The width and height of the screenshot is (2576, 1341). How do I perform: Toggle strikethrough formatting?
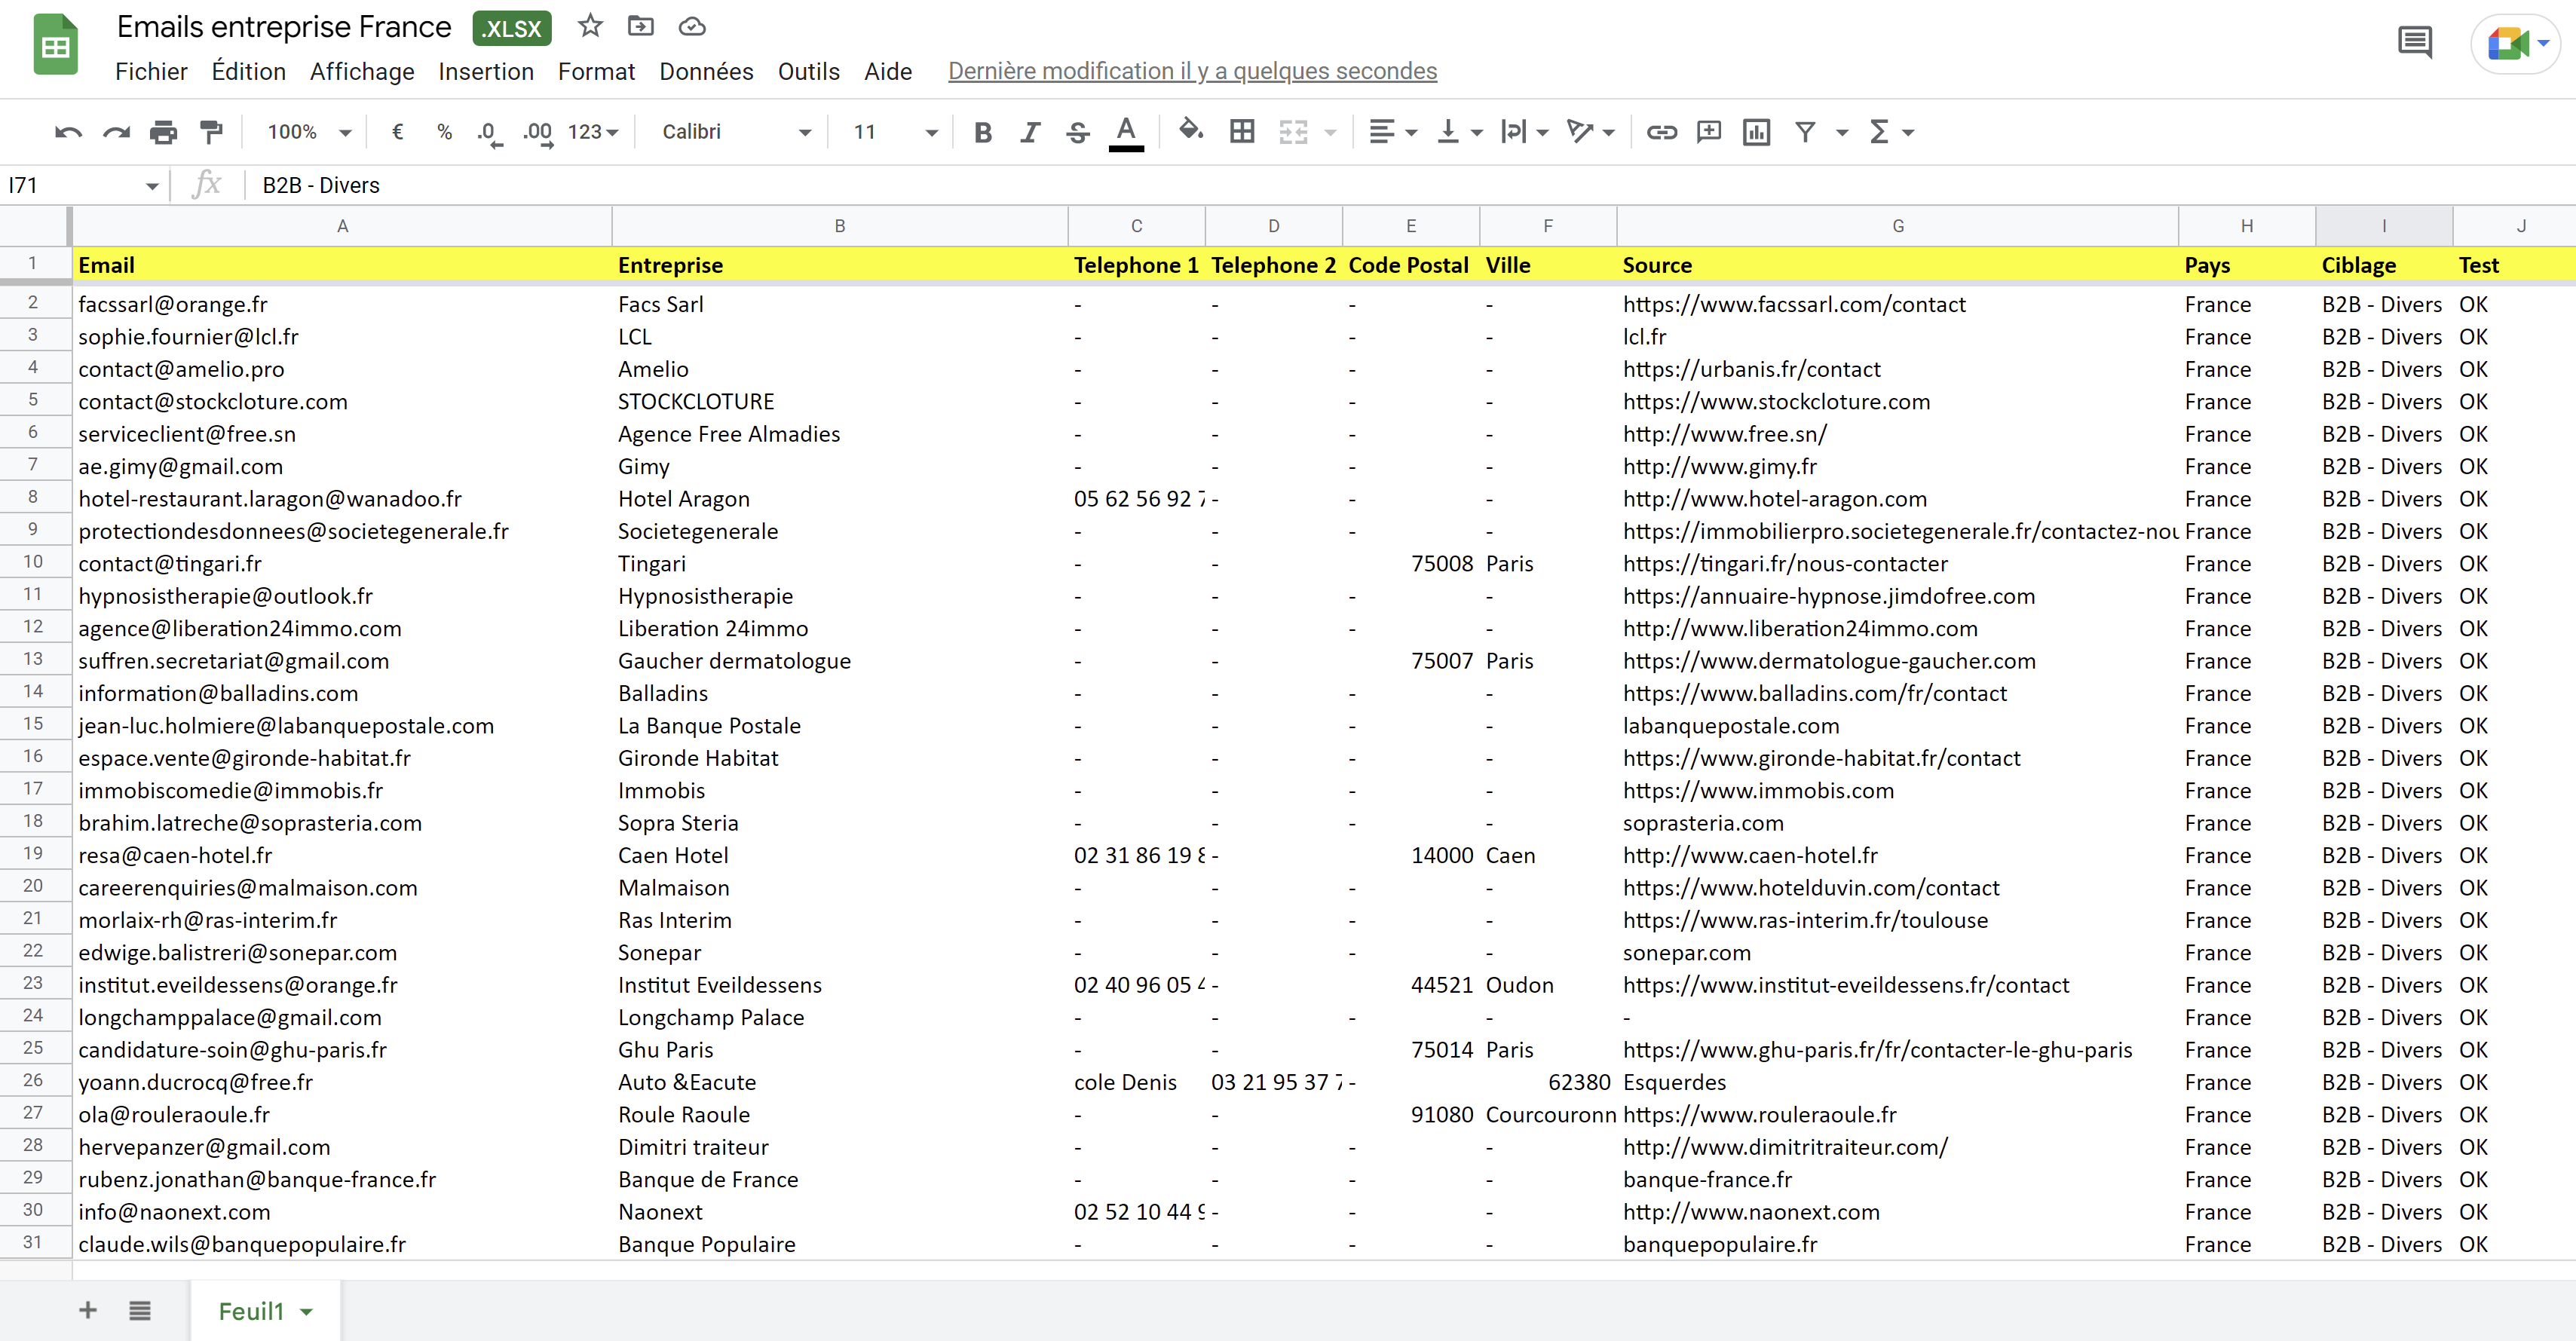[x=1077, y=132]
